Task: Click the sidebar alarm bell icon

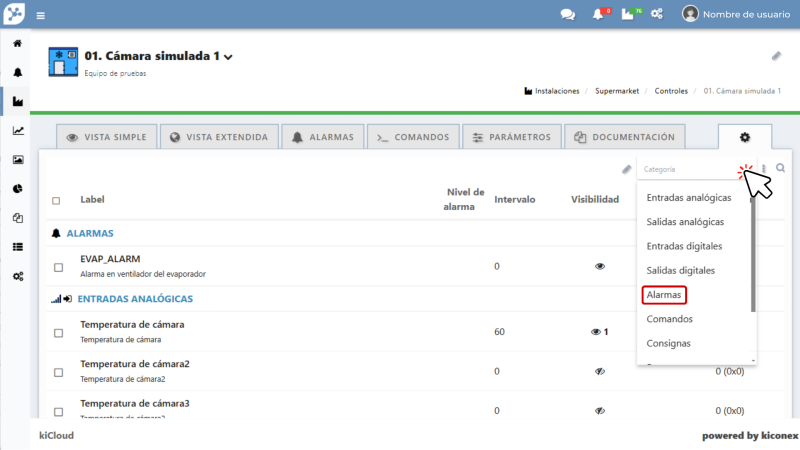Action: 17,73
